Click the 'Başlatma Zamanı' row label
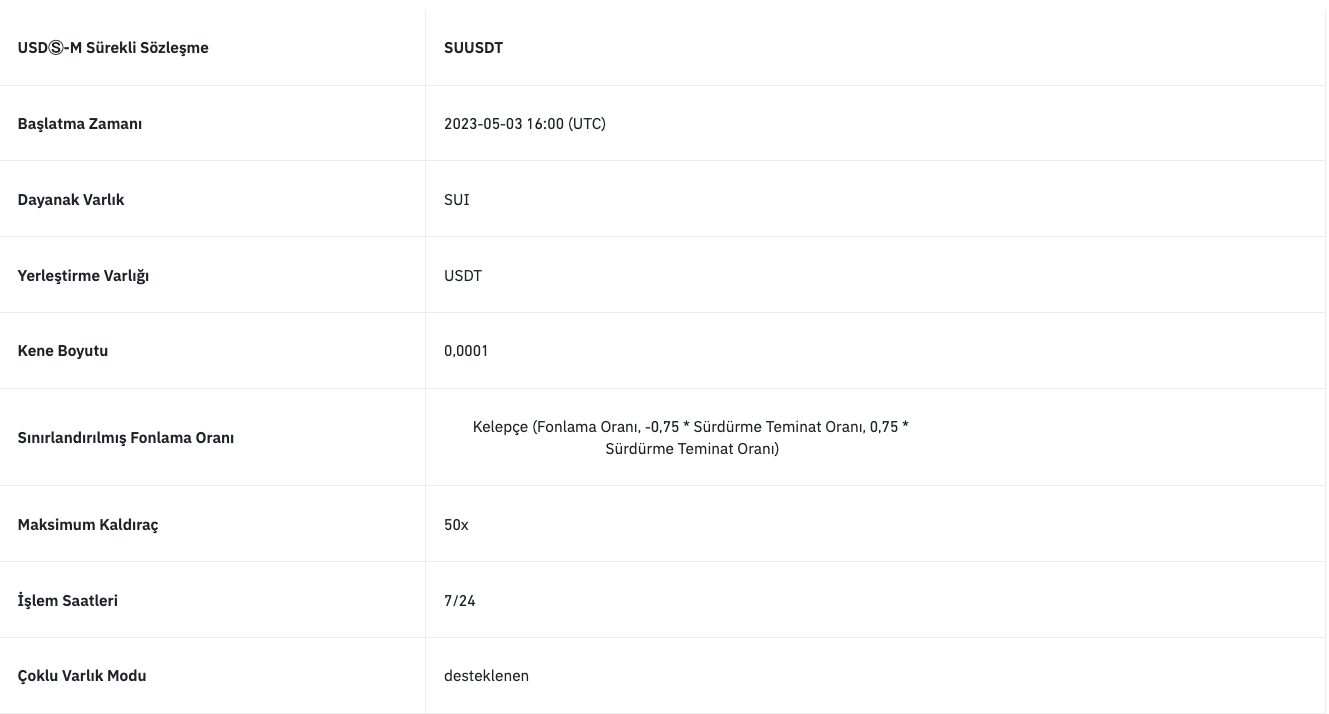The height and width of the screenshot is (714, 1329). (x=80, y=124)
